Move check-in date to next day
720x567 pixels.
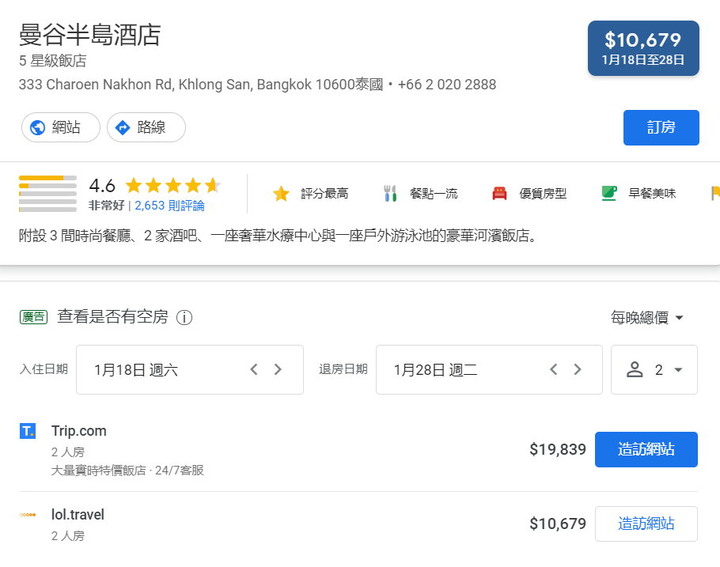tap(278, 370)
